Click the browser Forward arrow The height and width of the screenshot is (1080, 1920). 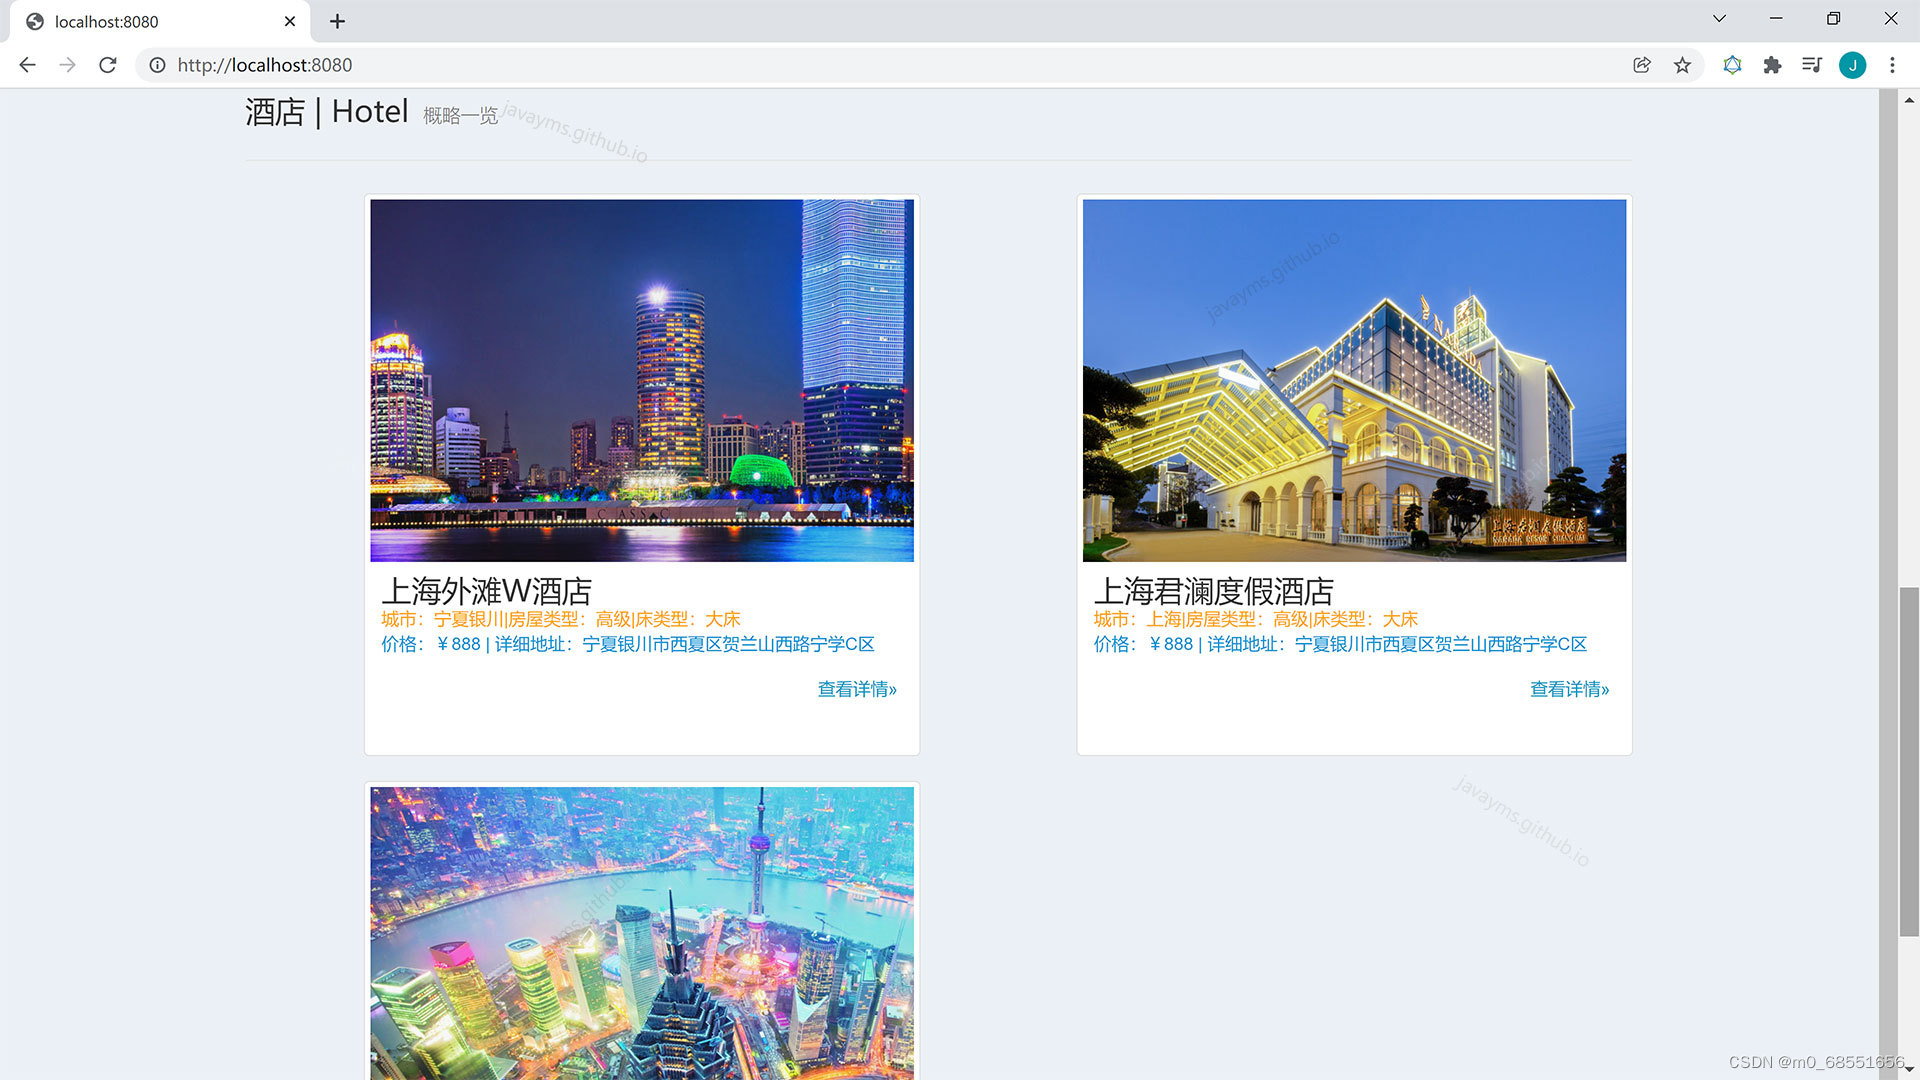point(67,65)
